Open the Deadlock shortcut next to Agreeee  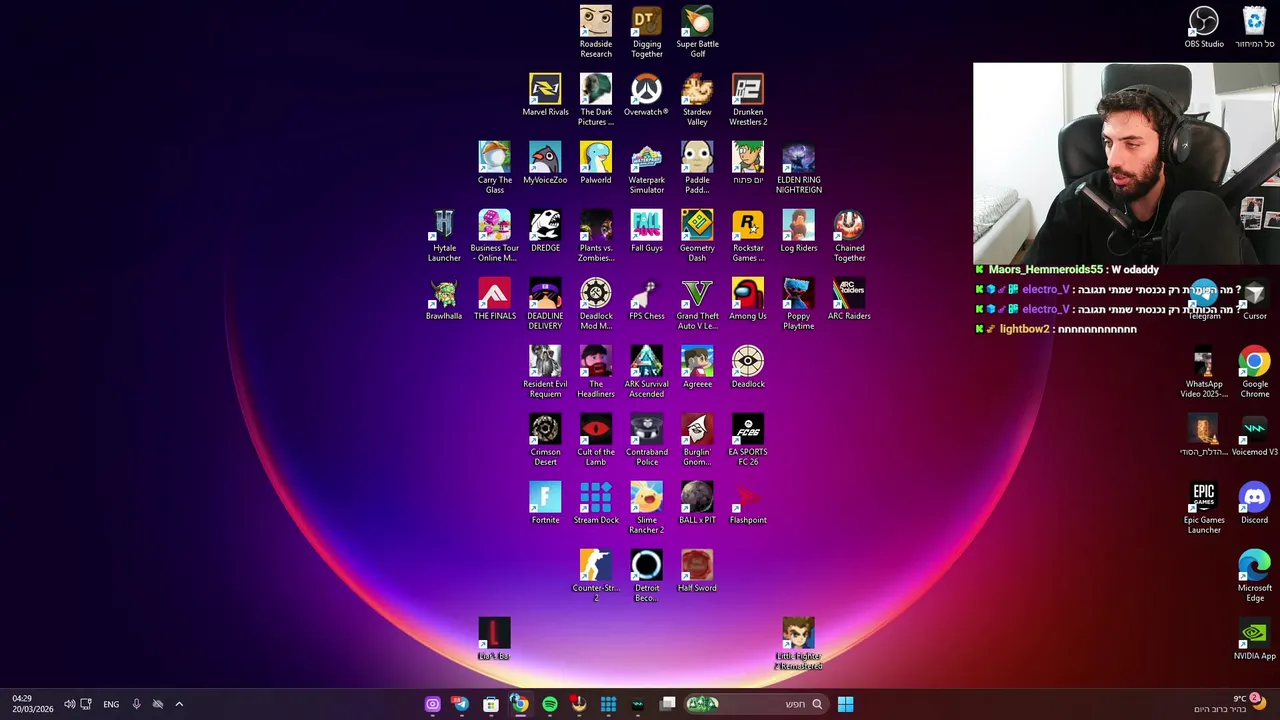pyautogui.click(x=748, y=367)
